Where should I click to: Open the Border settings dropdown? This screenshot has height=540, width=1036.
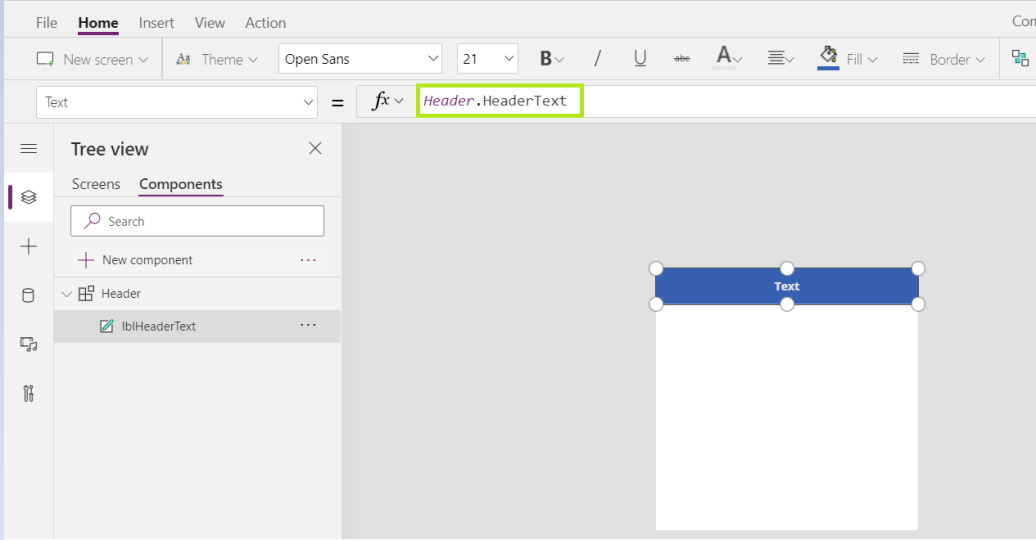click(x=944, y=59)
